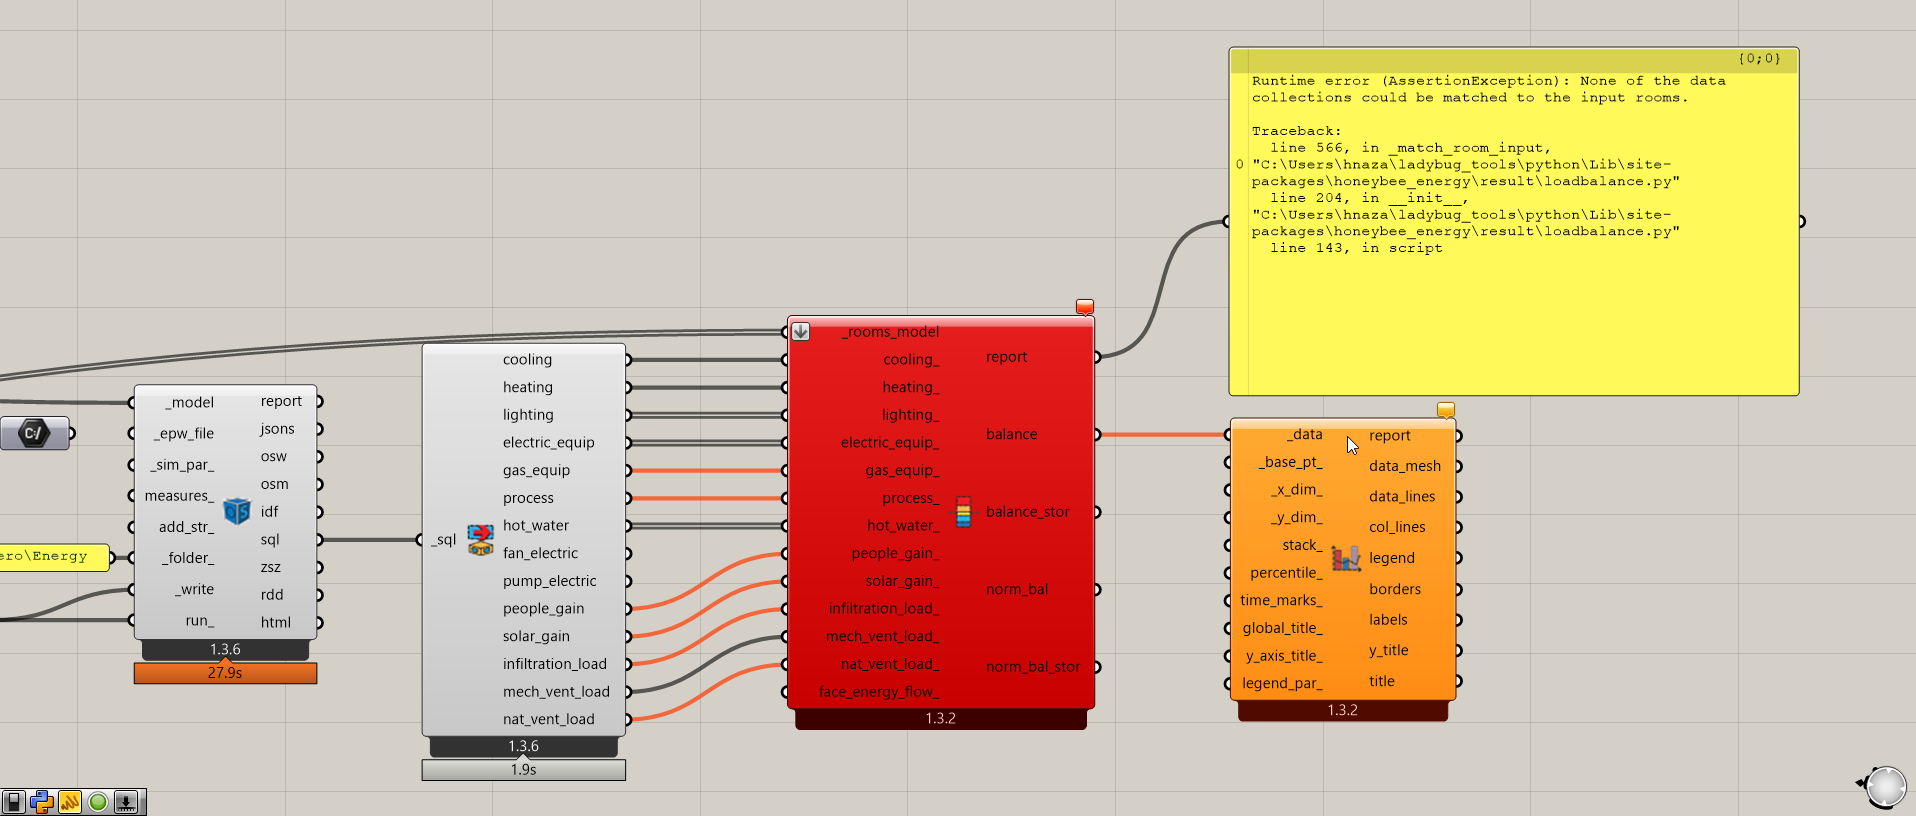Image resolution: width=1916 pixels, height=816 pixels.
Task: Click the percentile_ input label
Action: tap(1286, 573)
